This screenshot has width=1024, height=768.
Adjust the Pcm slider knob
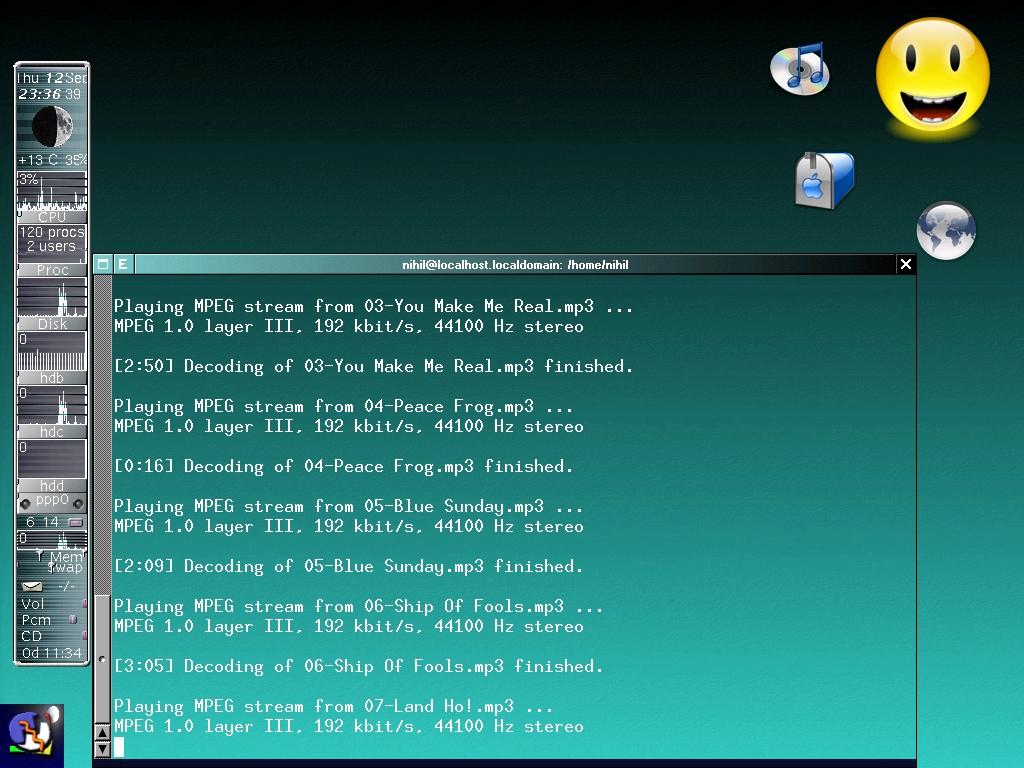point(72,619)
